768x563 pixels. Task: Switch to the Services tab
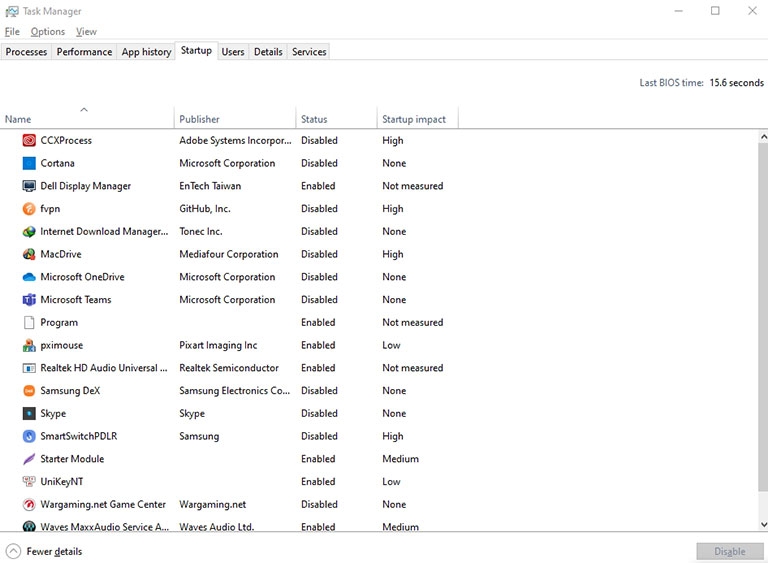click(x=309, y=51)
